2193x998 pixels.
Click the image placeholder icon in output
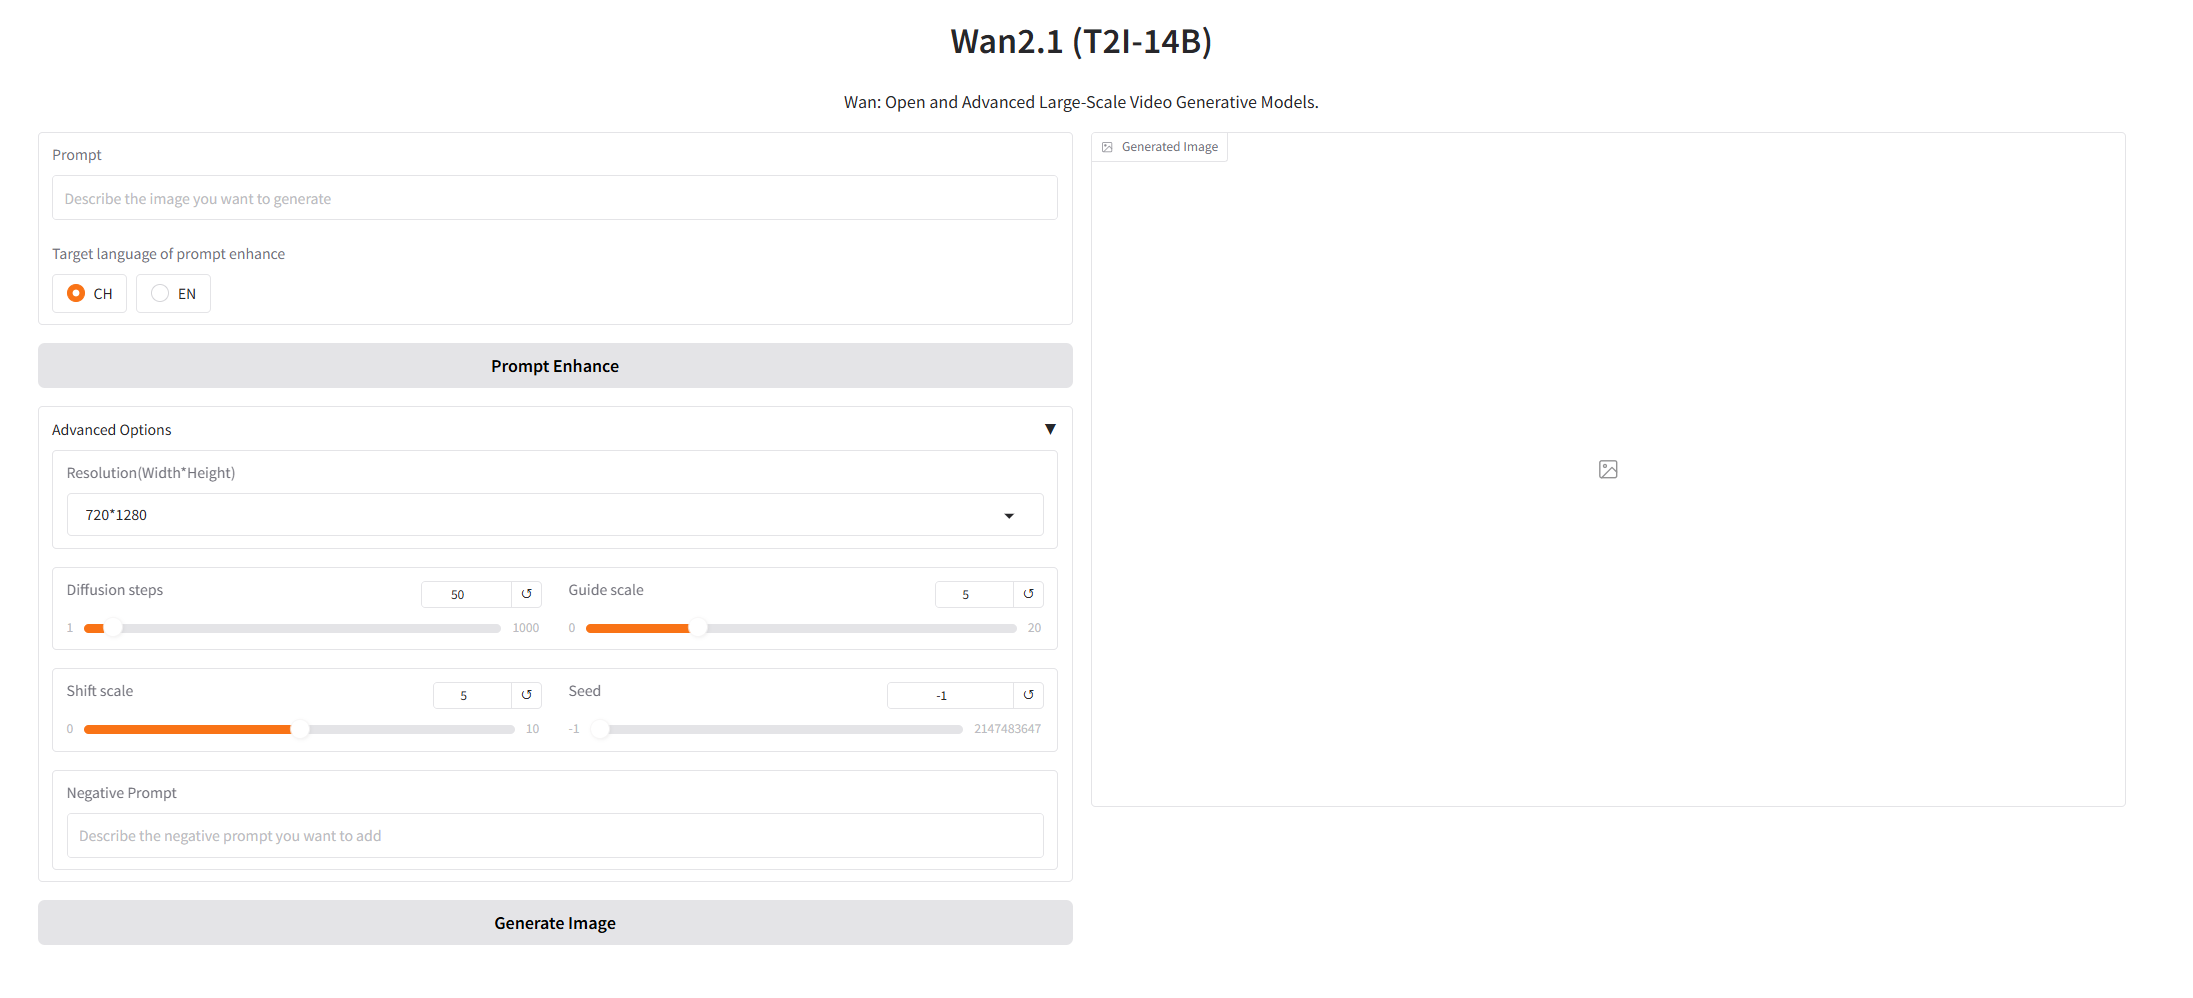[x=1608, y=469]
